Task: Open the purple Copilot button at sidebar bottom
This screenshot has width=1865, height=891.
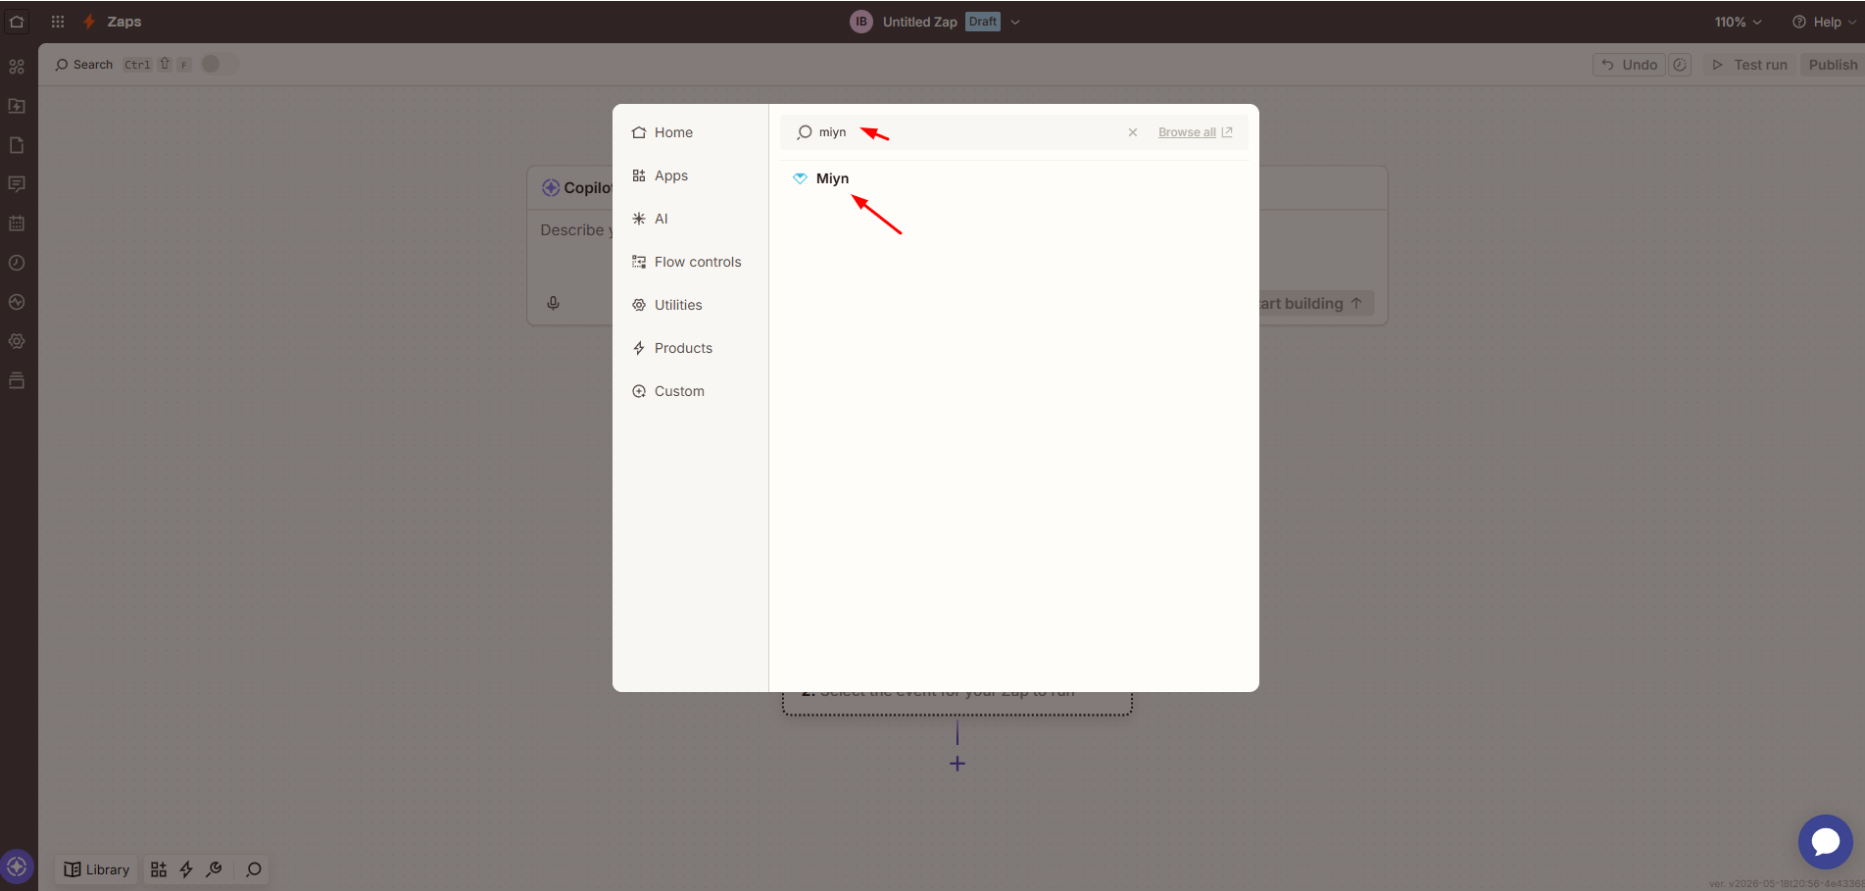Action: [17, 867]
